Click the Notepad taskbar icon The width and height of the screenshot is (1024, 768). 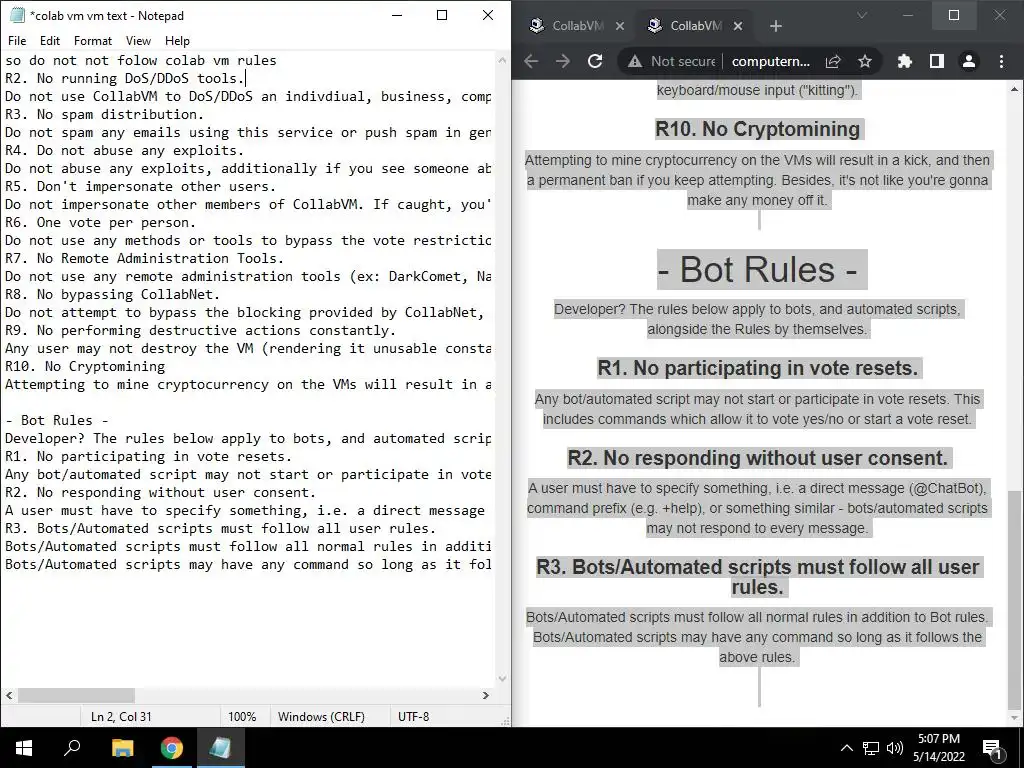pyautogui.click(x=220, y=748)
